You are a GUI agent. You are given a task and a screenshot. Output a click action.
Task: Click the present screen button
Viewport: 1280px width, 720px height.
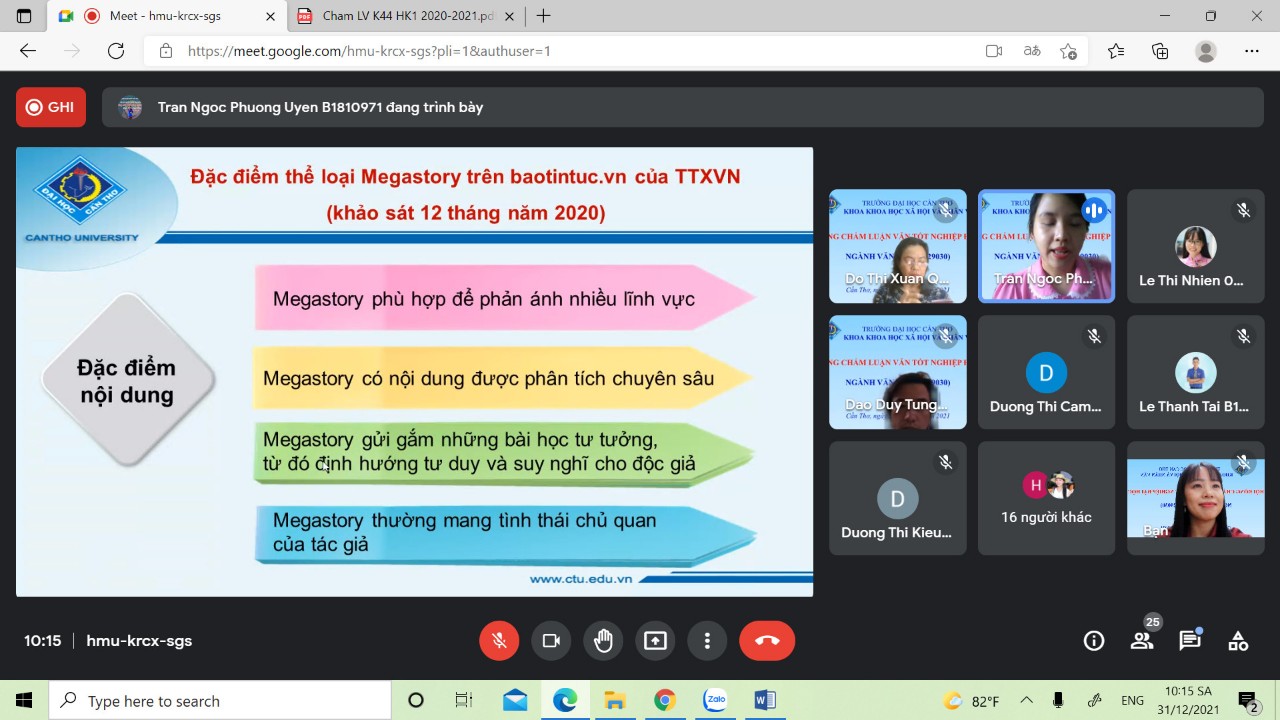655,641
